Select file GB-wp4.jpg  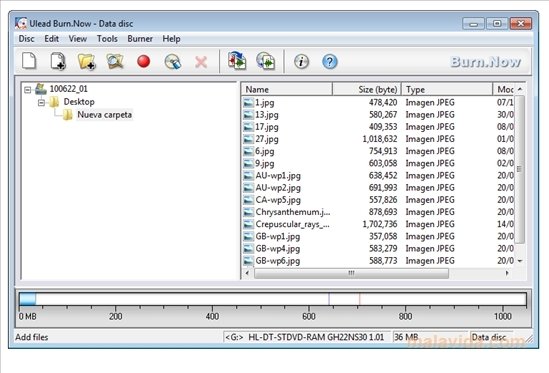[x=278, y=248]
